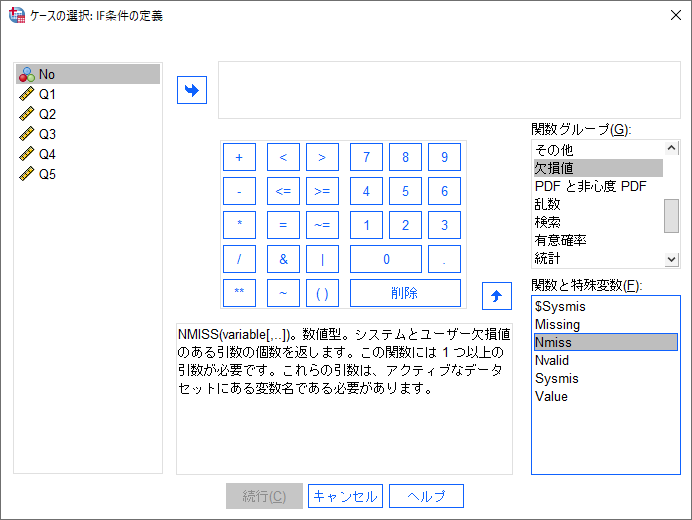Select 欠損値 in function groups
This screenshot has width=692, height=520.
[x=598, y=168]
